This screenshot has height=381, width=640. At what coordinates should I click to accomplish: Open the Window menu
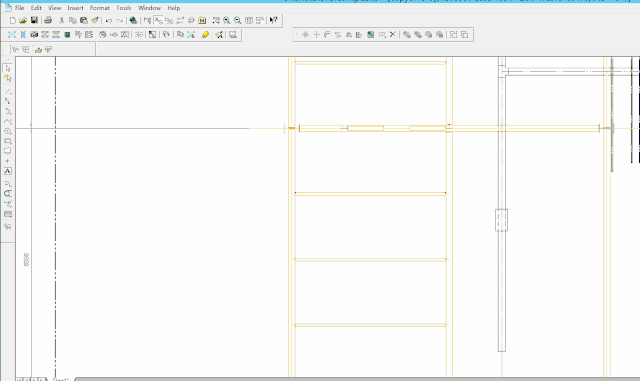point(149,8)
